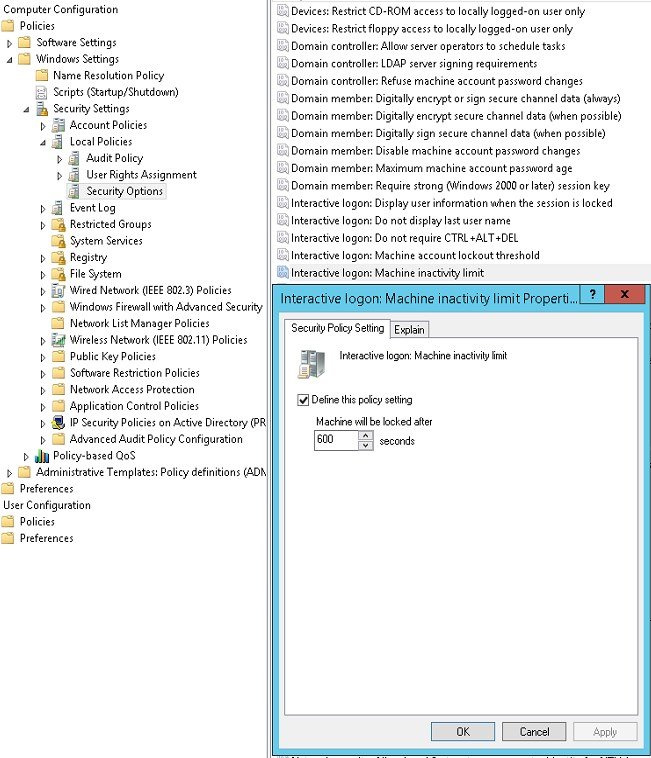Select 'Interactive logon: Display user information' policy
Viewport: 651px width, 758px height.
pyautogui.click(x=451, y=203)
